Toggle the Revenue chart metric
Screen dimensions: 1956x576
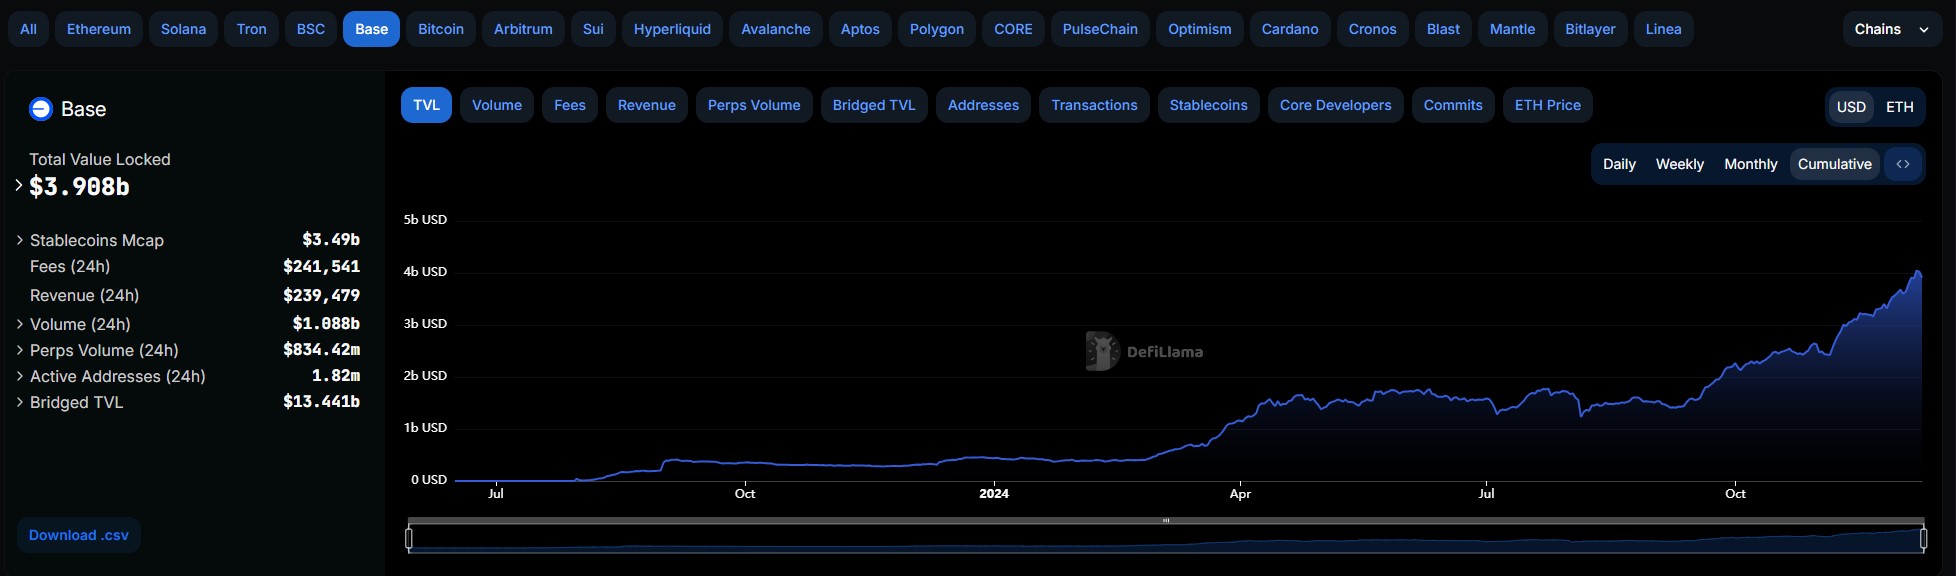(647, 105)
